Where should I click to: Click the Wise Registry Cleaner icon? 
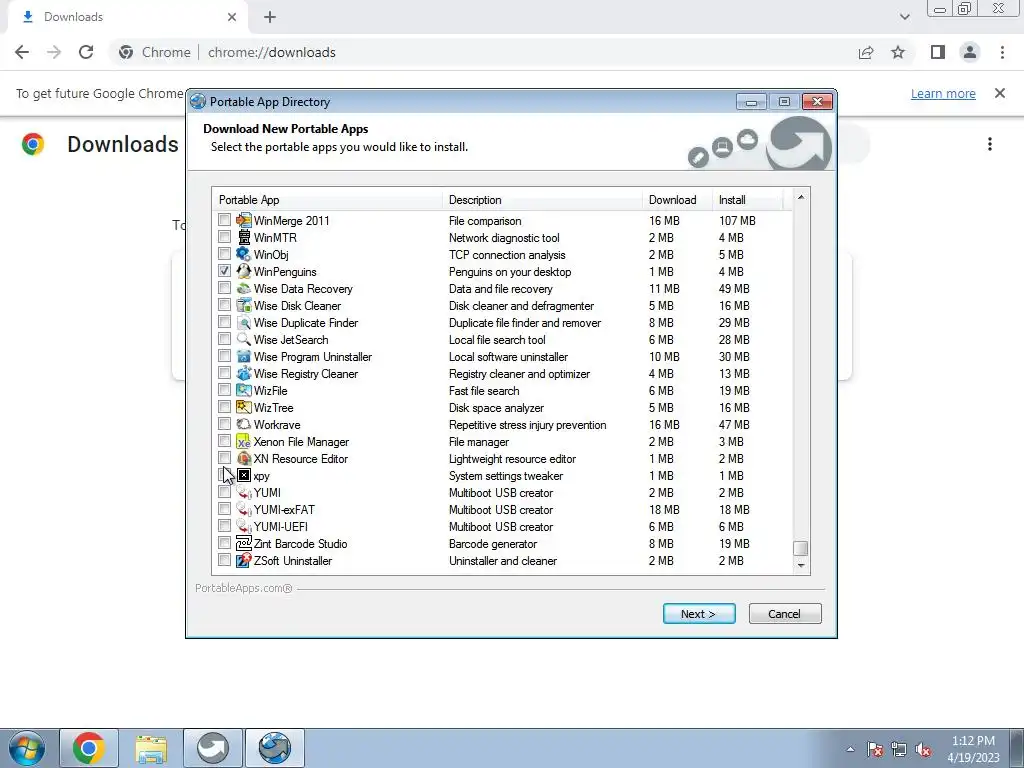[244, 373]
